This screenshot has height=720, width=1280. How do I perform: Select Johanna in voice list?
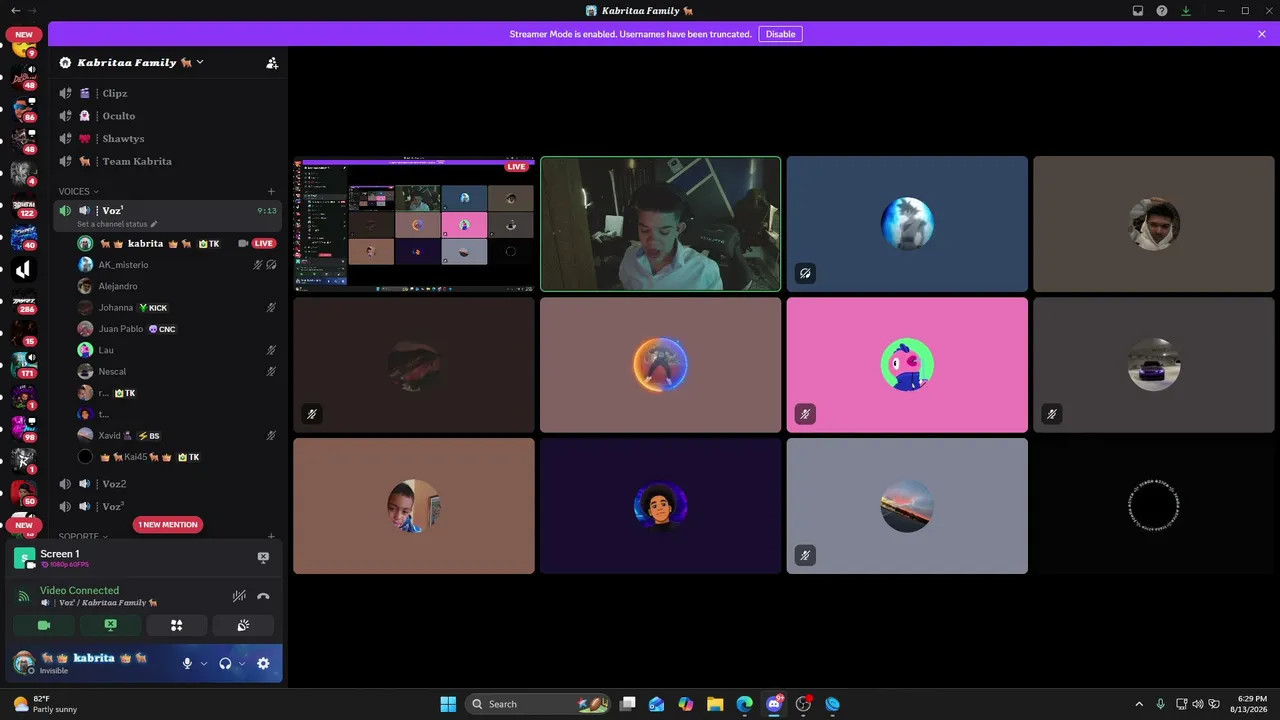tap(178, 308)
